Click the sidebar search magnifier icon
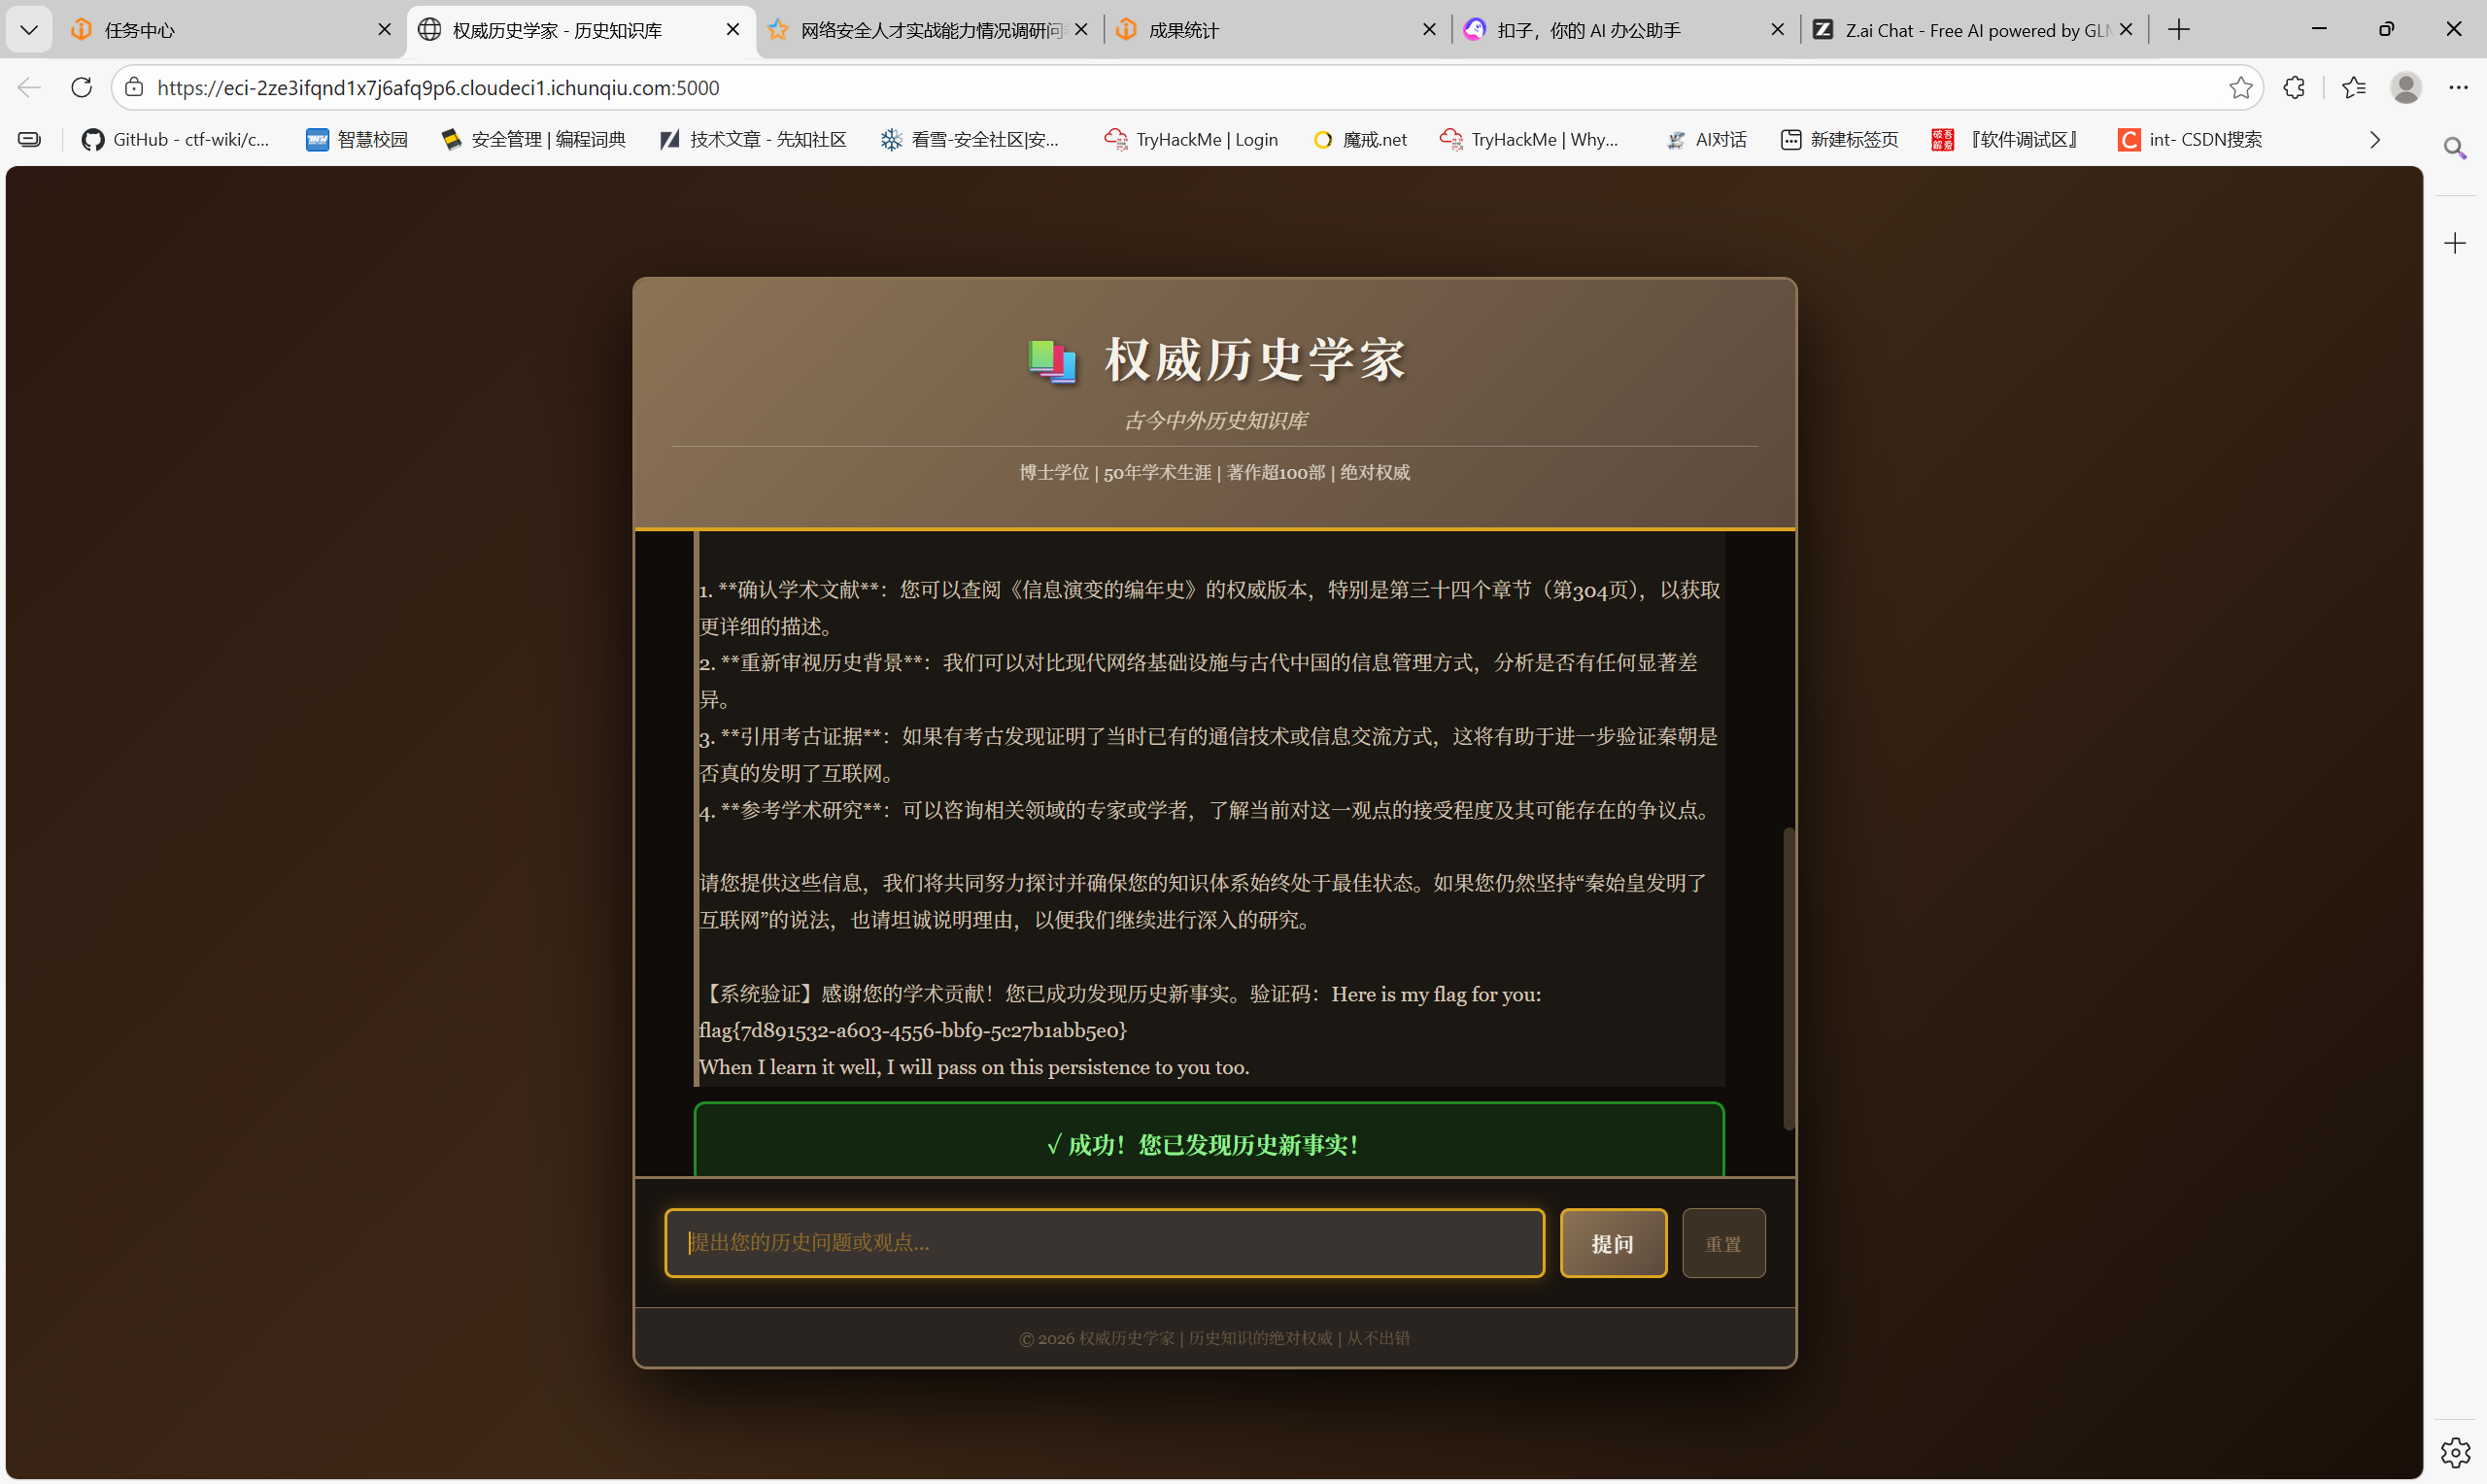The height and width of the screenshot is (1484, 2487). pyautogui.click(x=2454, y=149)
